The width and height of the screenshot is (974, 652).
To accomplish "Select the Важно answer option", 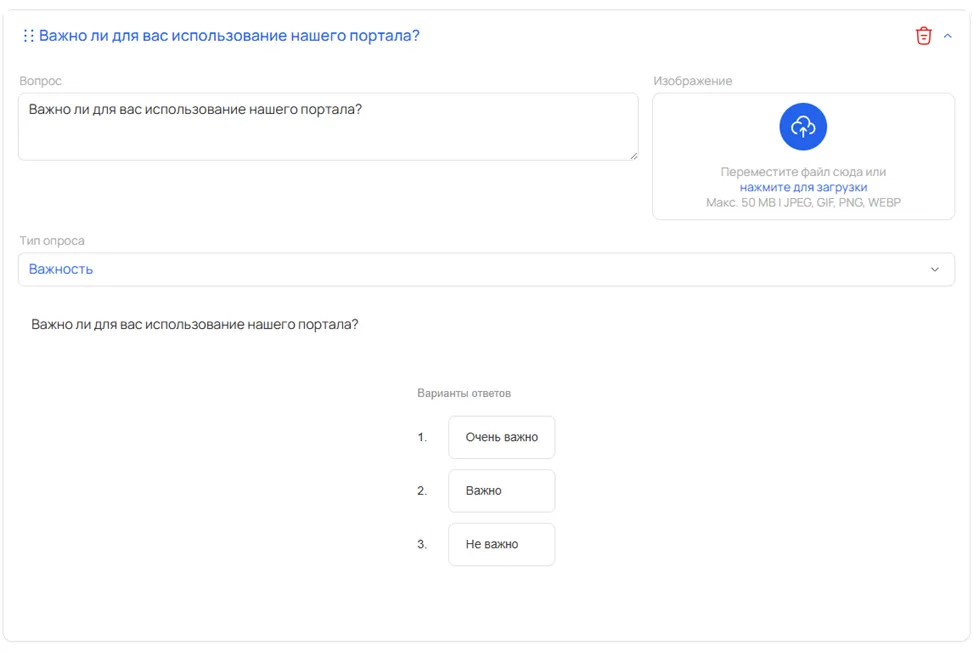I will pyautogui.click(x=502, y=491).
